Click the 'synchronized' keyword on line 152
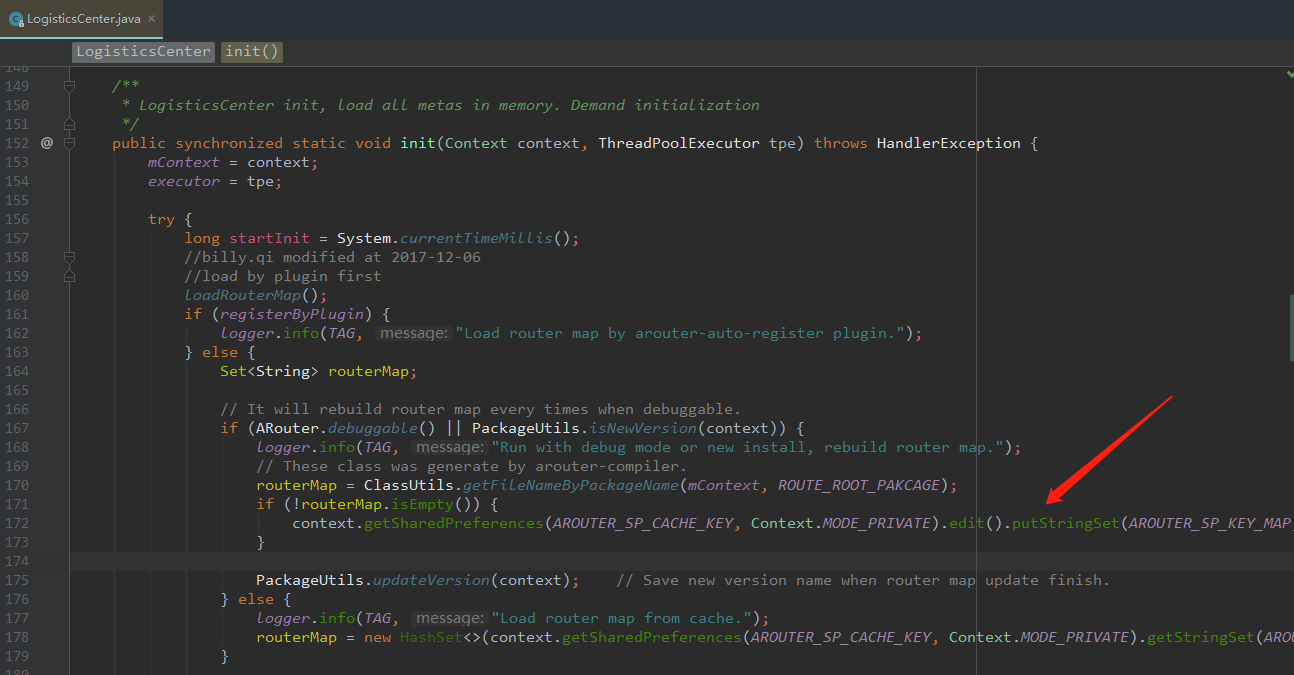This screenshot has height=675, width=1294. pyautogui.click(x=229, y=143)
